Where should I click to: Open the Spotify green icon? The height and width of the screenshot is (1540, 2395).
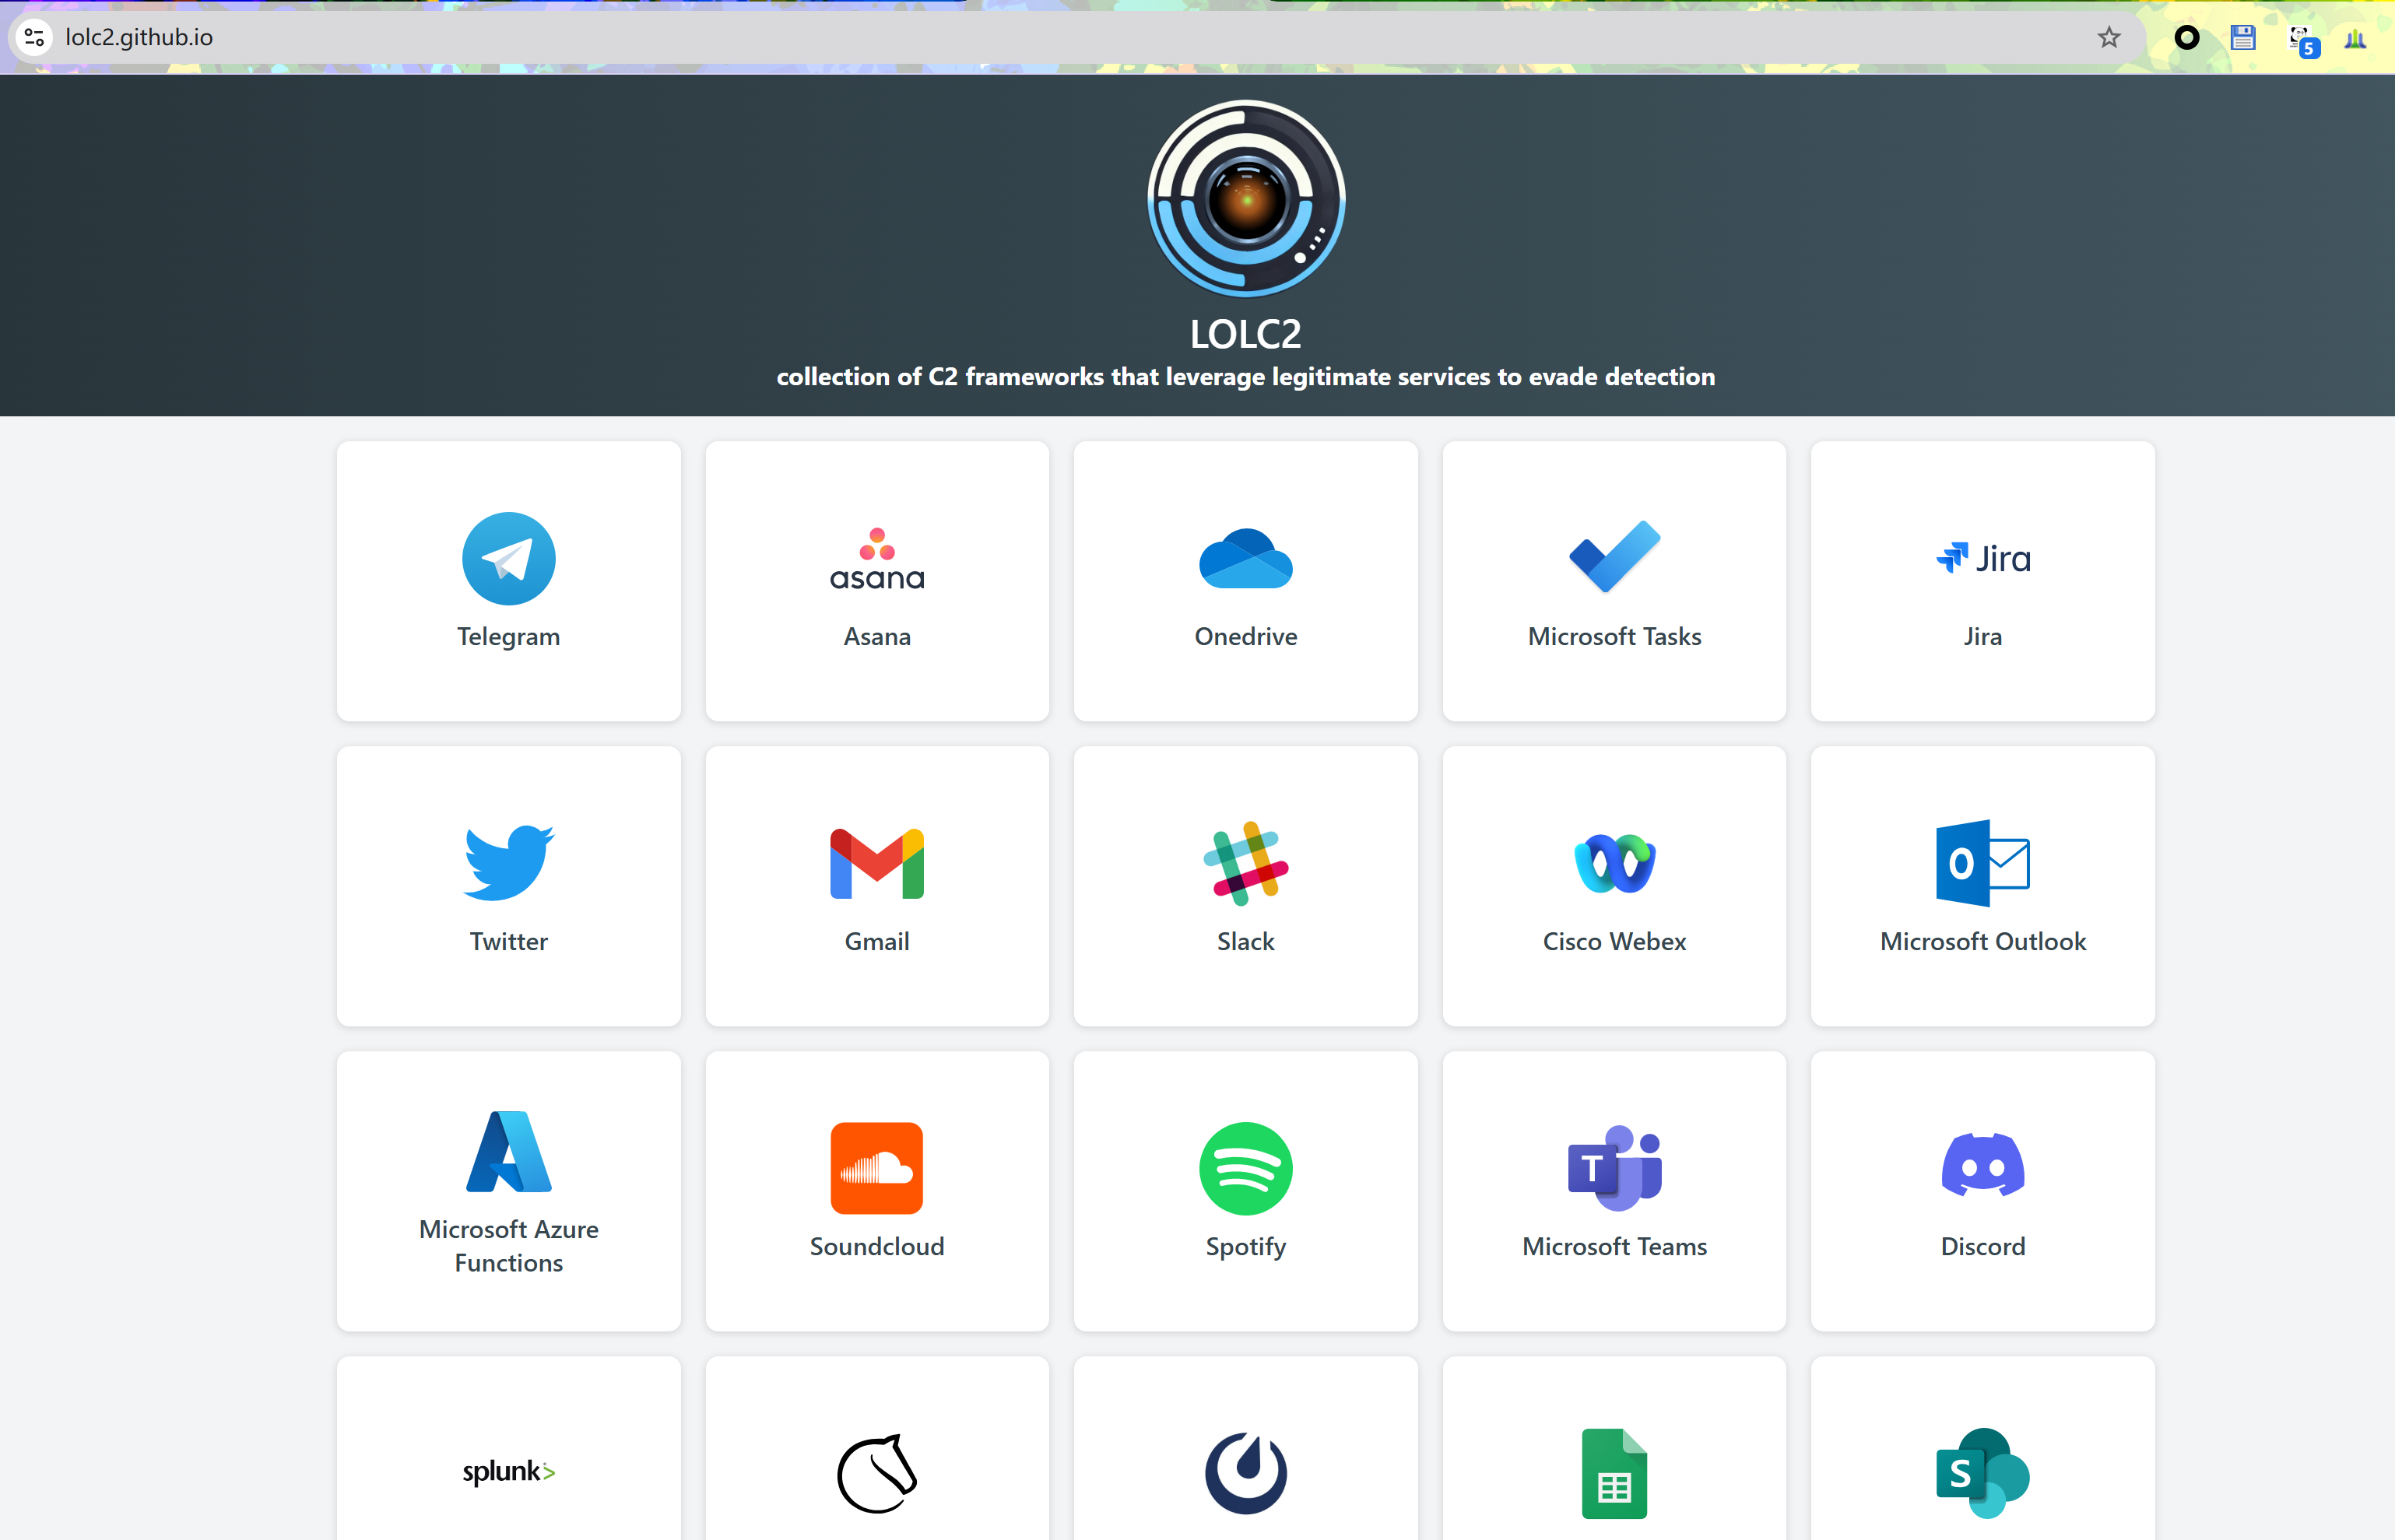pos(1245,1168)
